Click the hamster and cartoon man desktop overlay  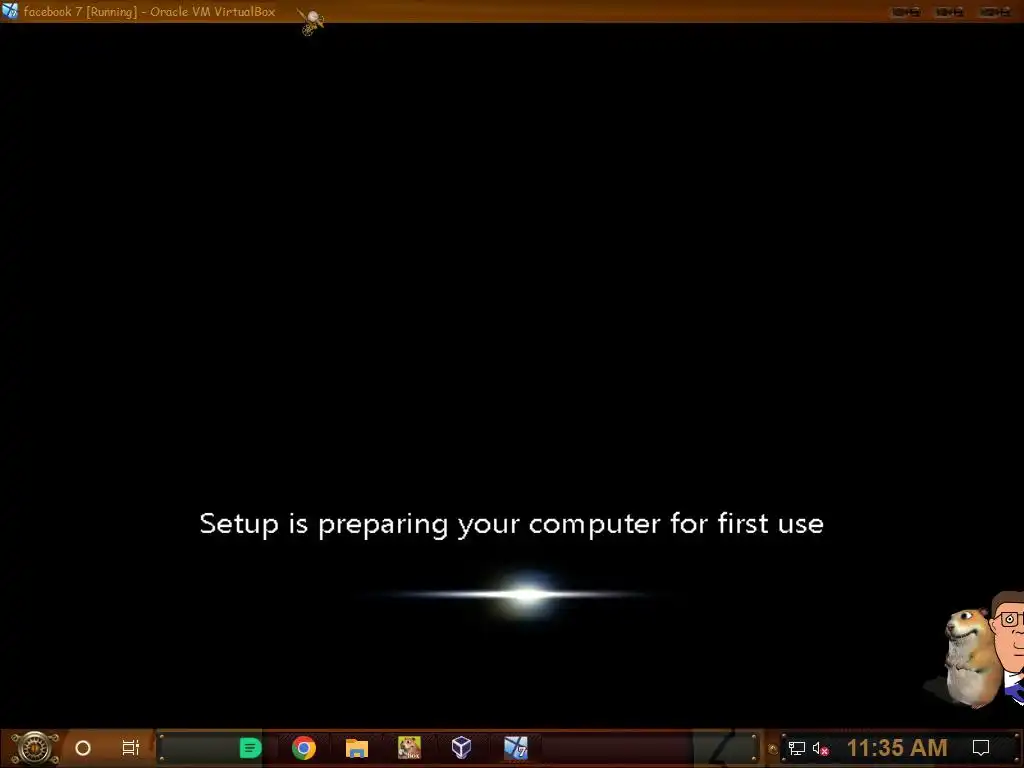[x=976, y=648]
